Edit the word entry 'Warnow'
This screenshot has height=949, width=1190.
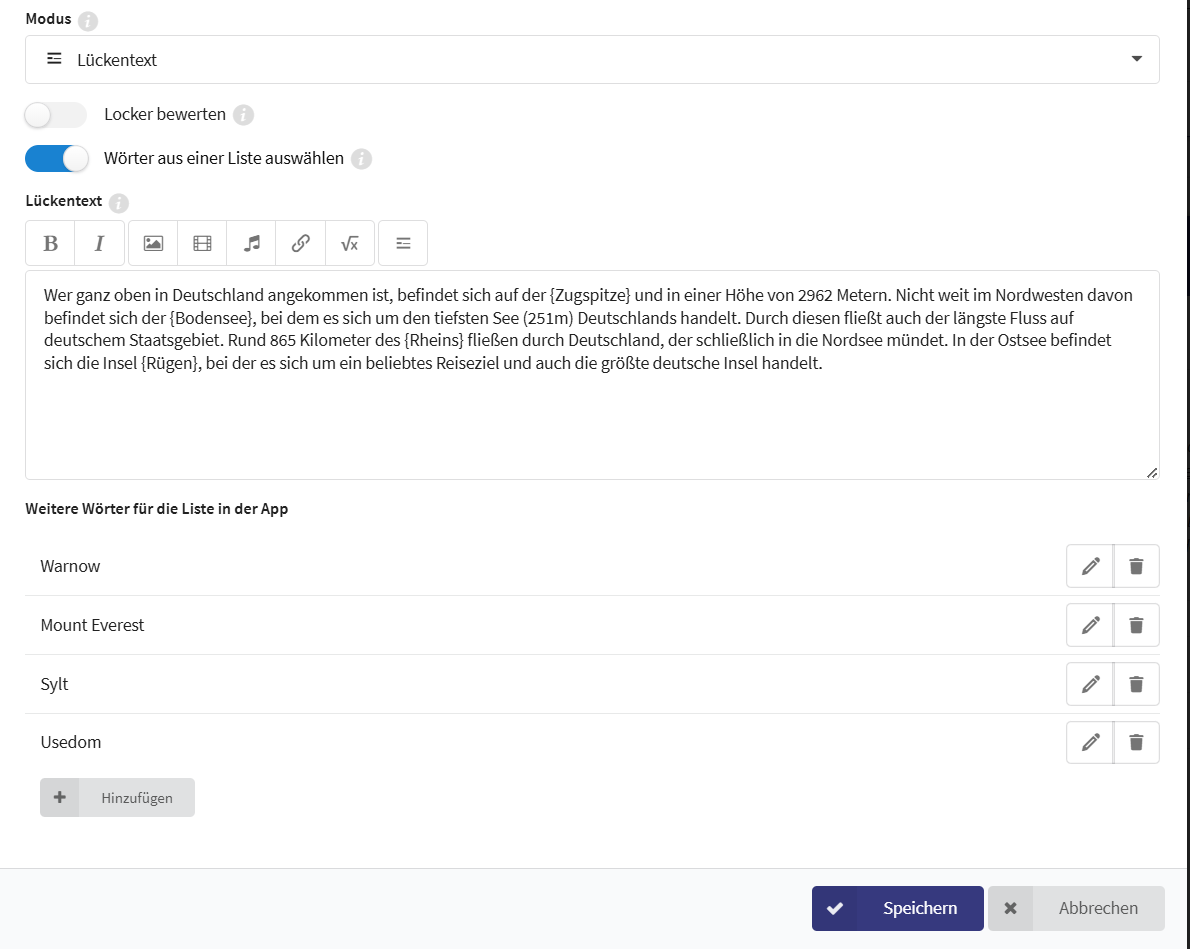(1089, 565)
